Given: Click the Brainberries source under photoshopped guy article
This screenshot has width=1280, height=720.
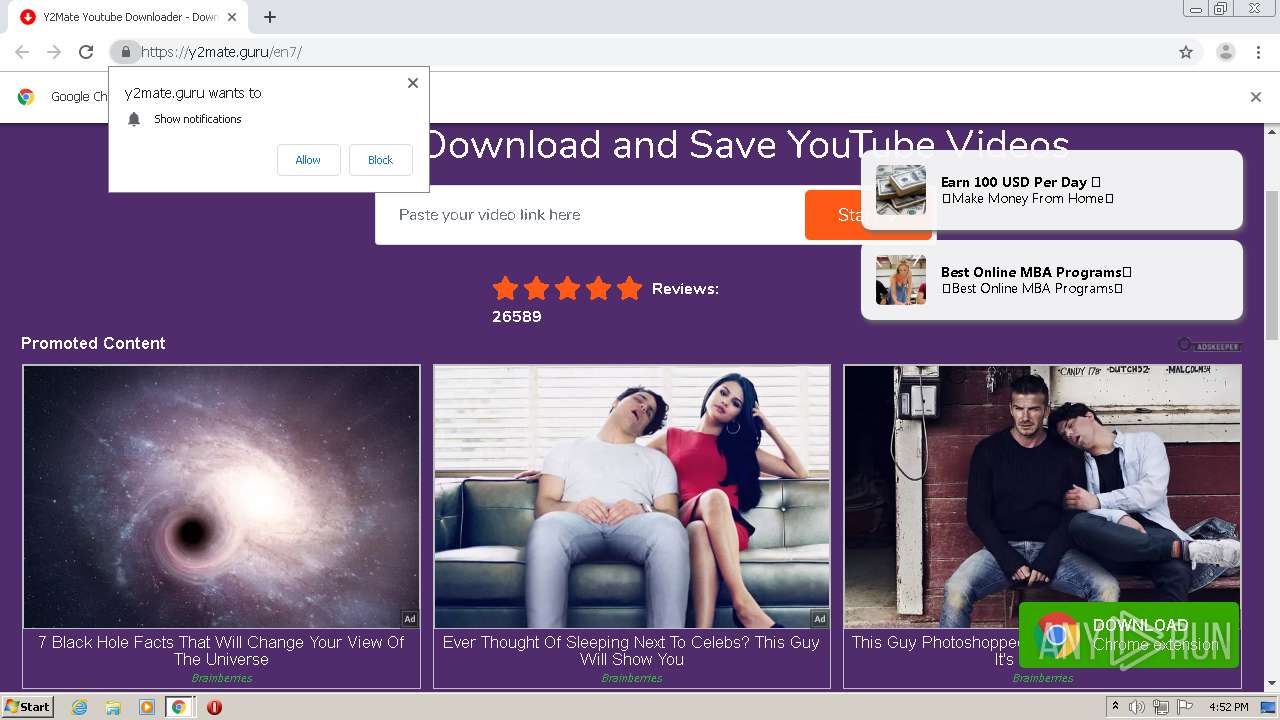Looking at the screenshot, I should (x=1042, y=678).
